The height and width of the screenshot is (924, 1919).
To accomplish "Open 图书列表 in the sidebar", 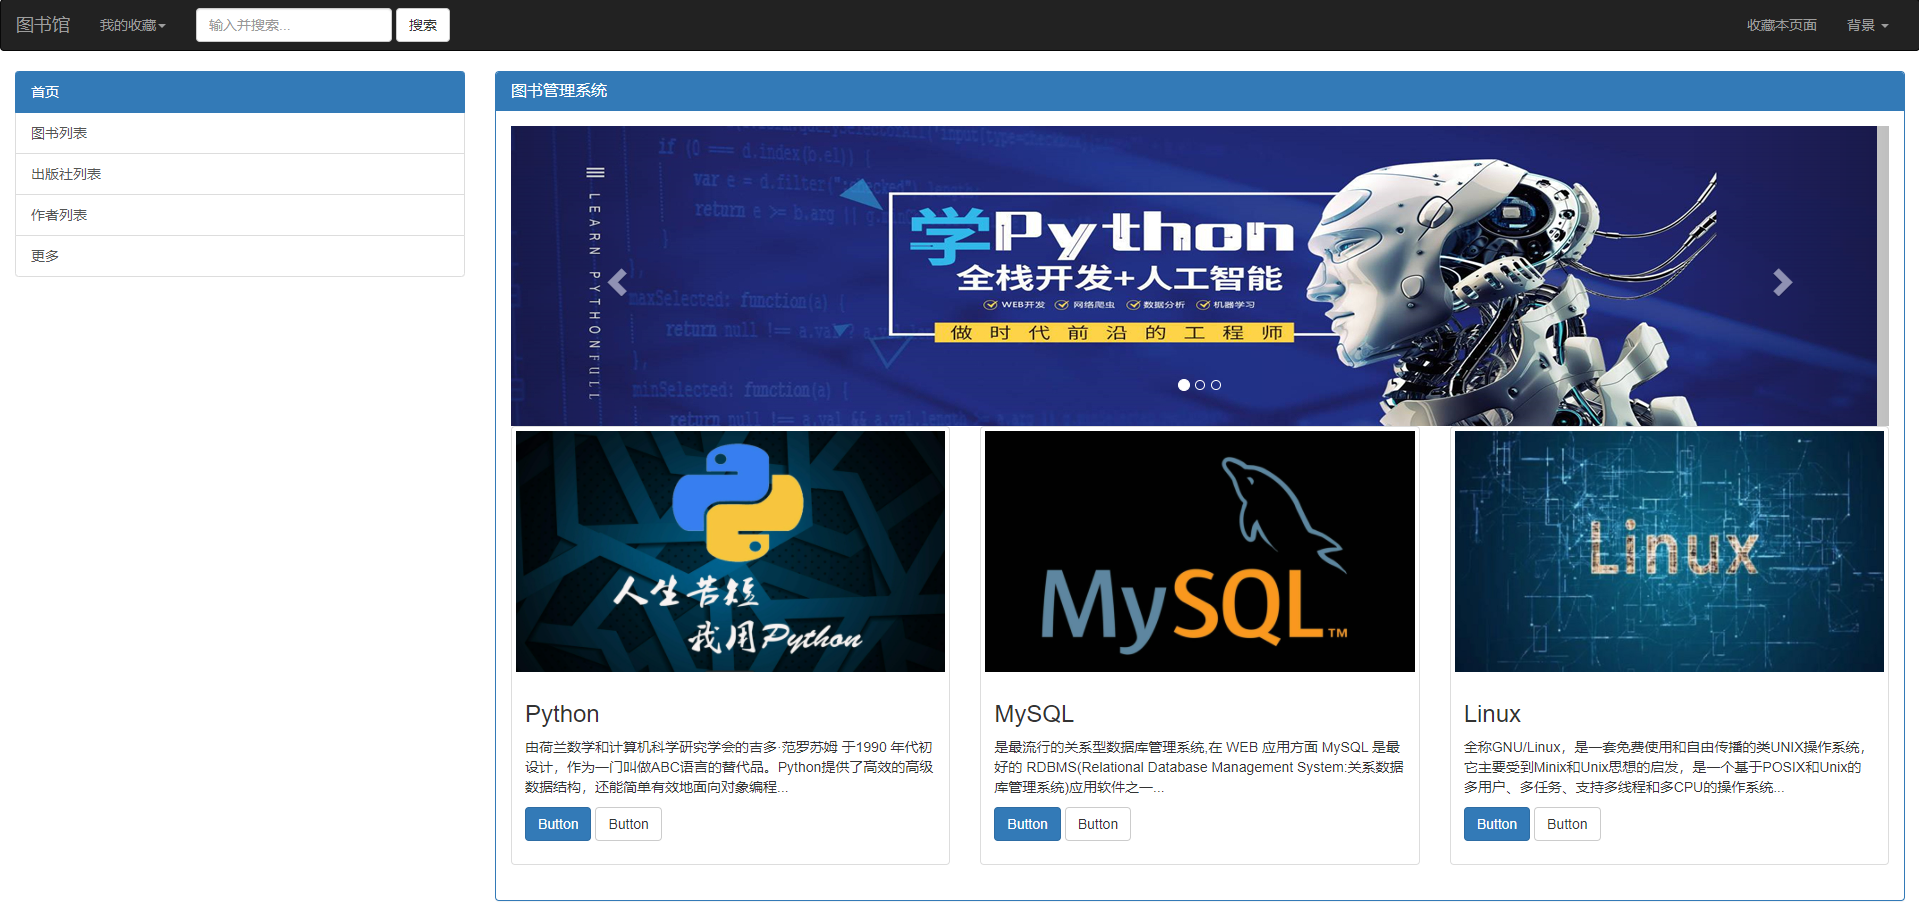I will 240,133.
